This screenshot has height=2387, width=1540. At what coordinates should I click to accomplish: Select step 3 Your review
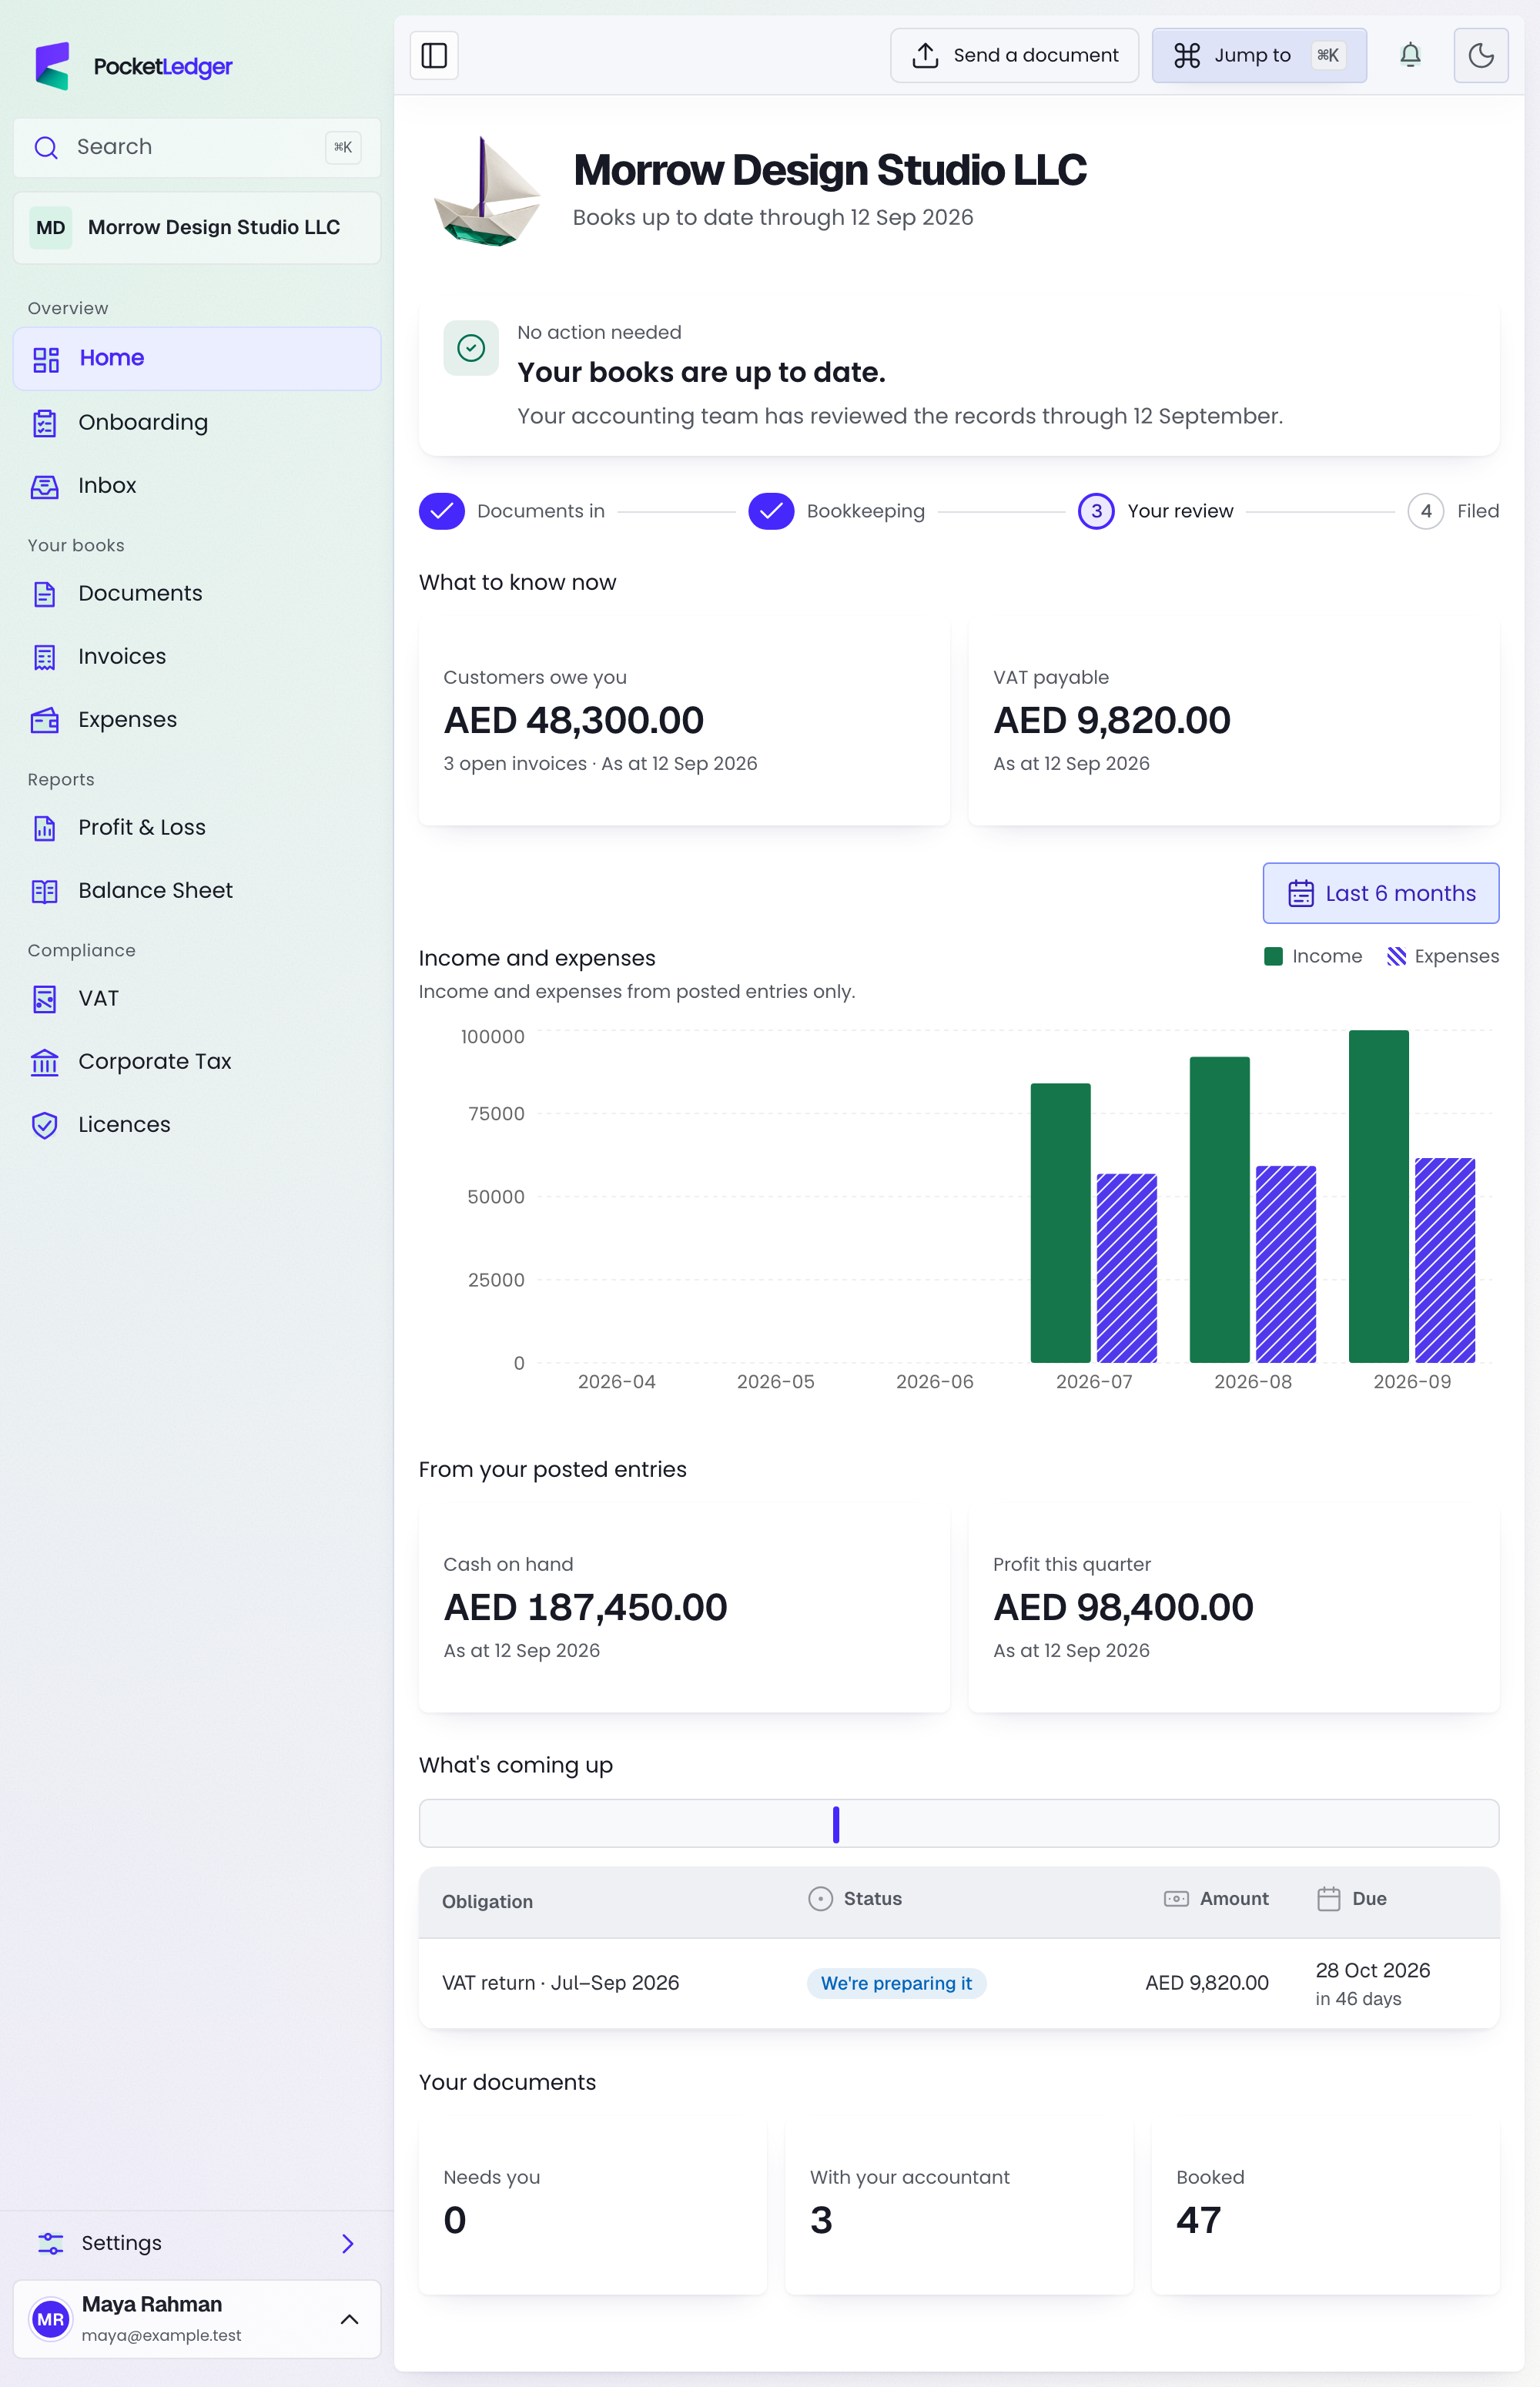(1156, 511)
